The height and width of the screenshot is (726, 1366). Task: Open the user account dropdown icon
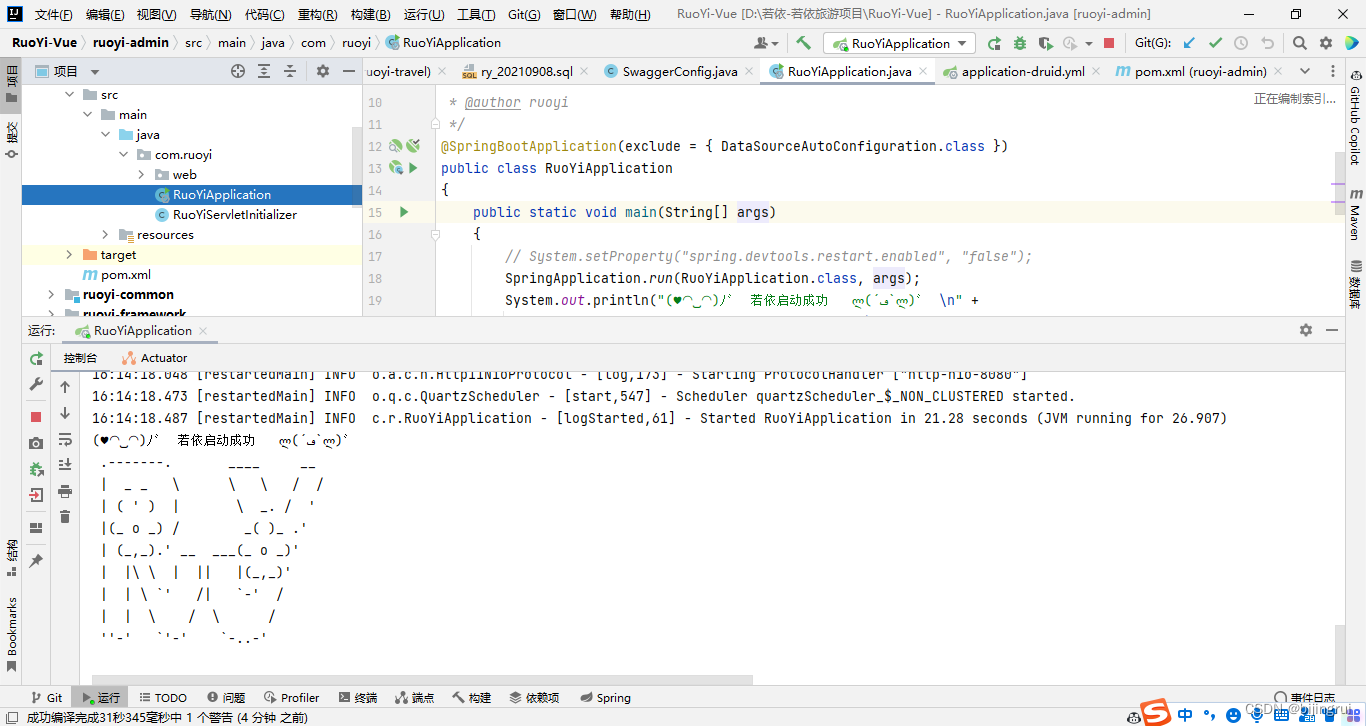click(766, 43)
